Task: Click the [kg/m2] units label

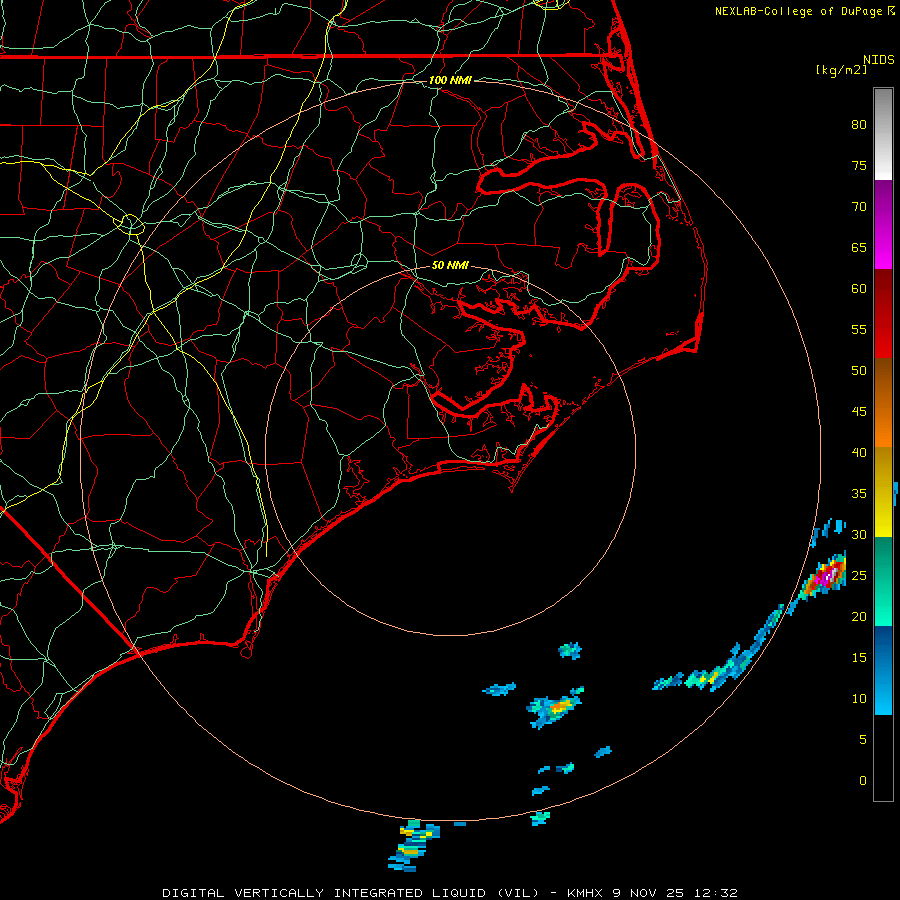Action: pos(841,70)
